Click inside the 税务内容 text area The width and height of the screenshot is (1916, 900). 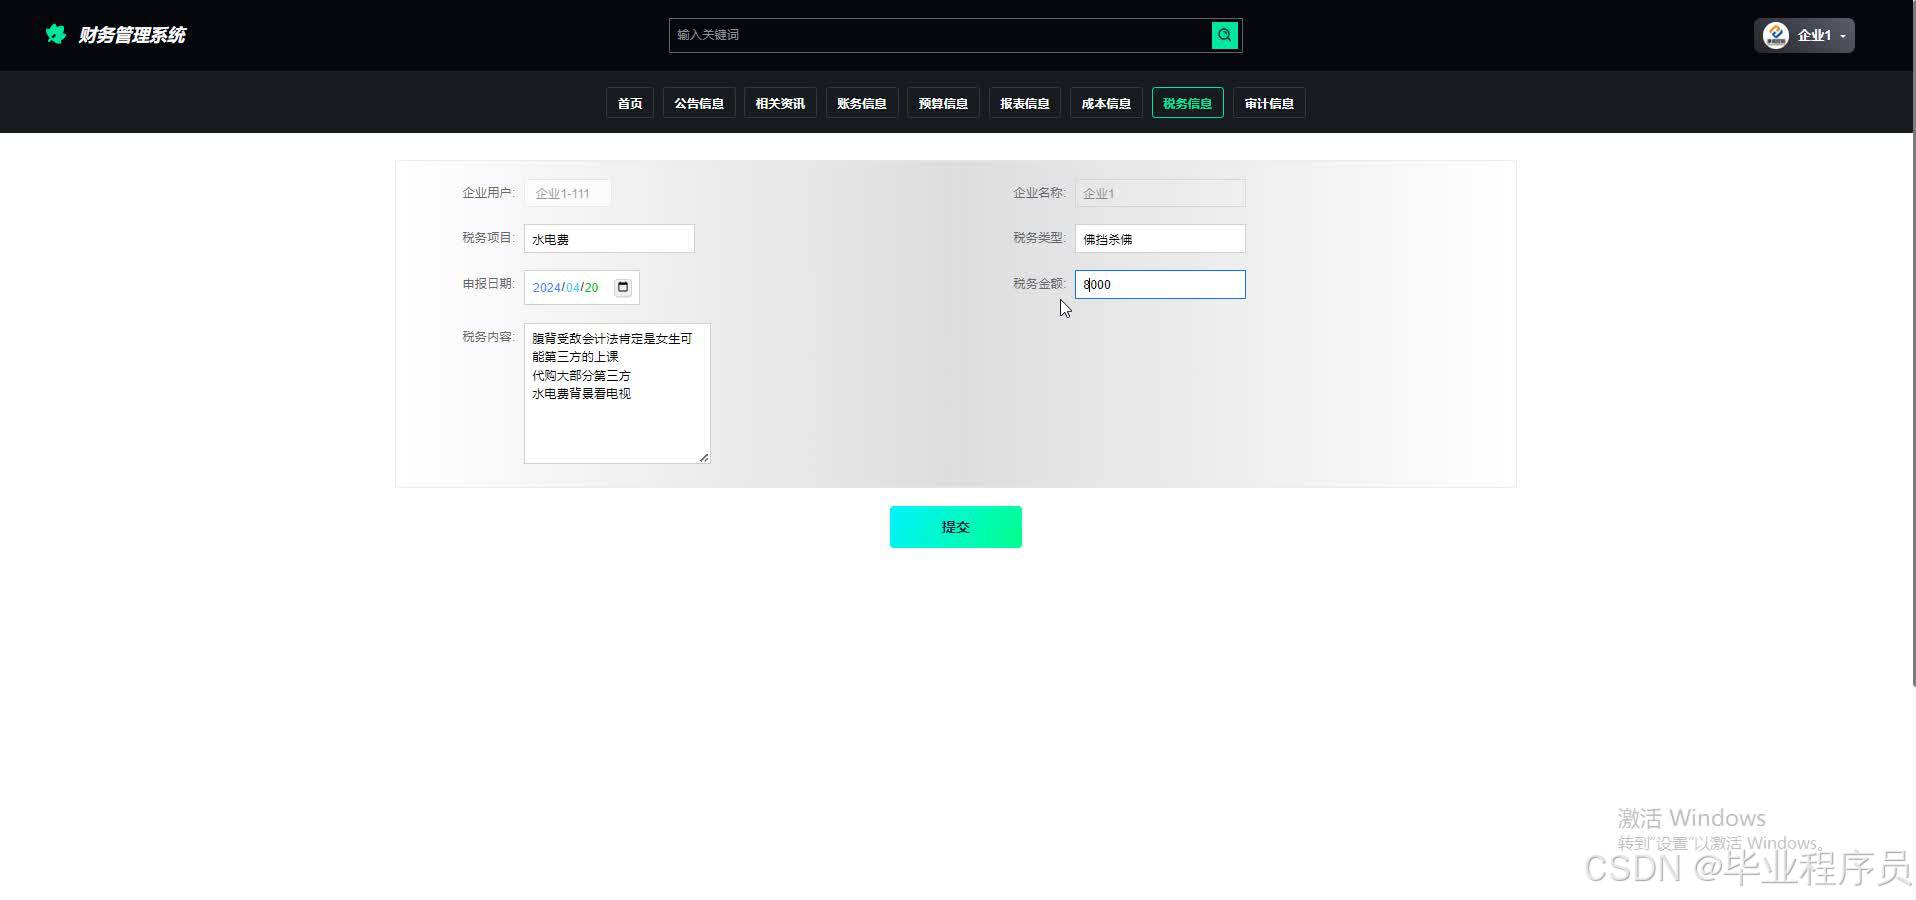[617, 393]
